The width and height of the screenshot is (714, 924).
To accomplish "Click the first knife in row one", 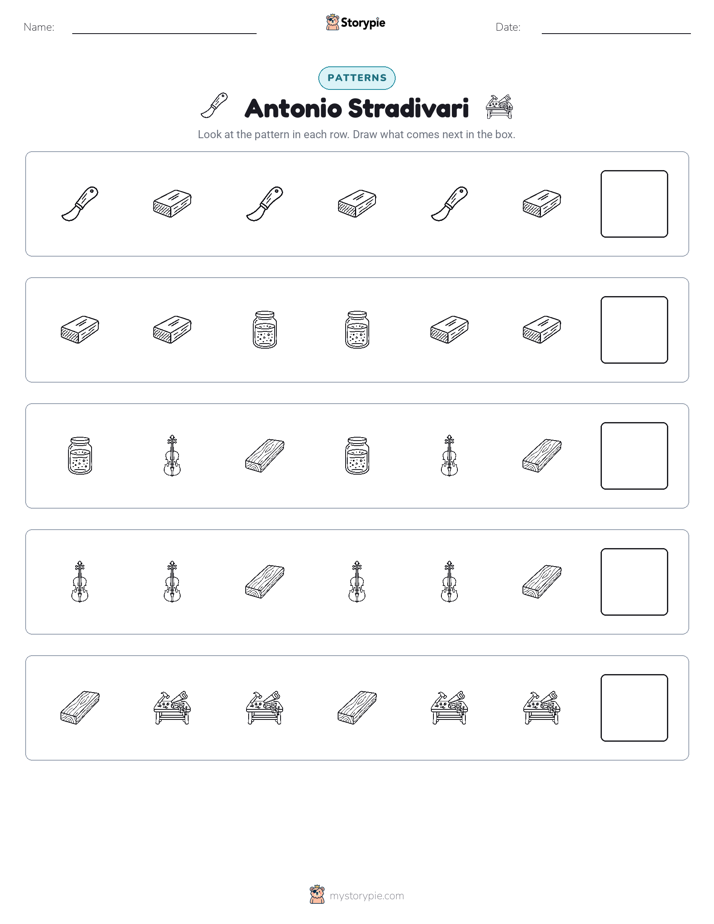I will 80,204.
